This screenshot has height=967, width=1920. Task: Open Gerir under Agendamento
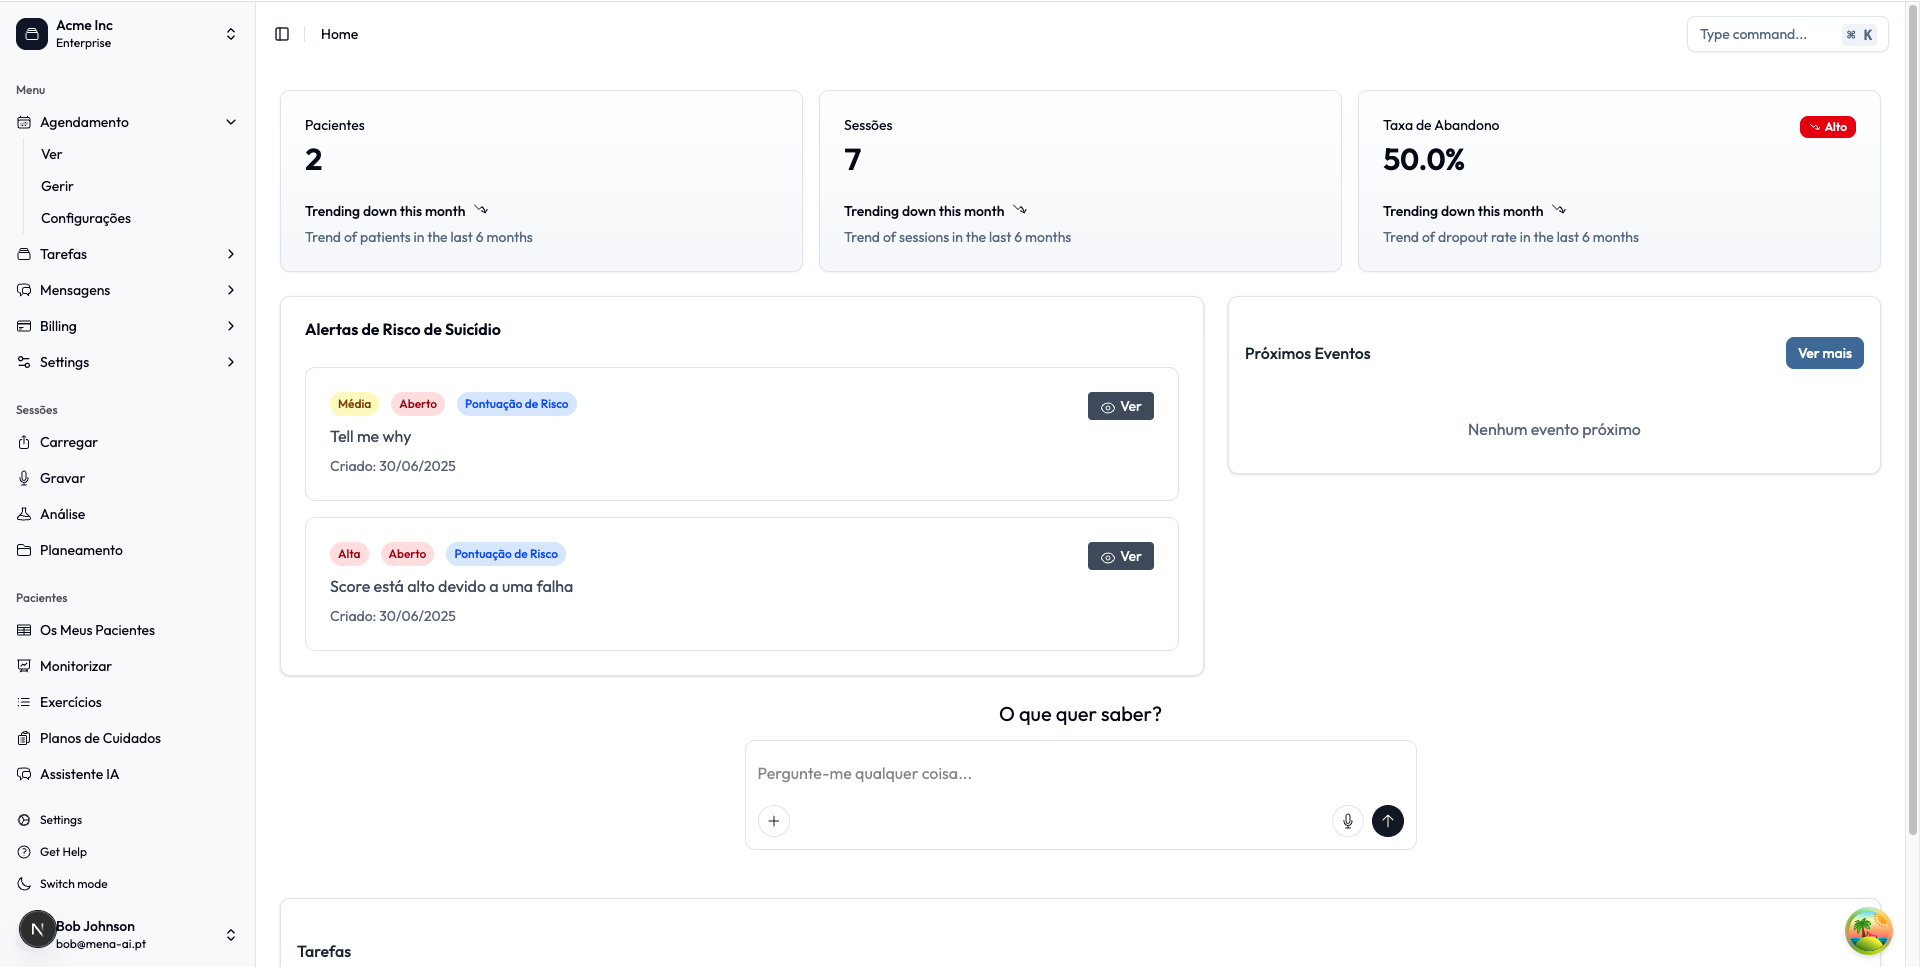tap(57, 186)
